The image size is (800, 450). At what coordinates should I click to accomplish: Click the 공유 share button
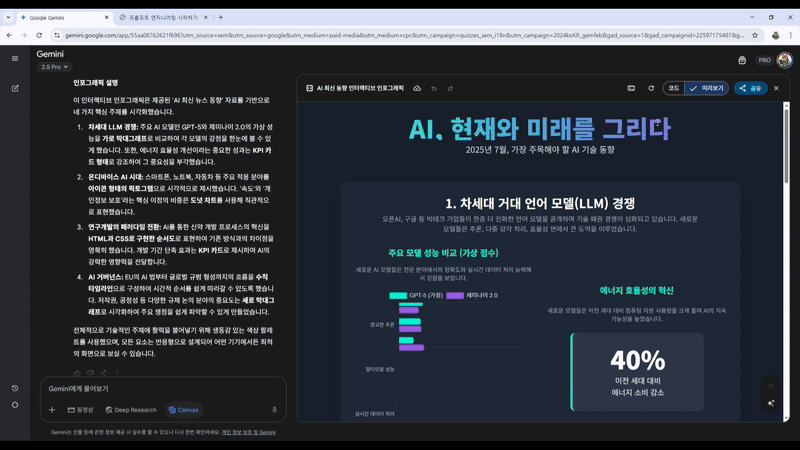[x=751, y=88]
